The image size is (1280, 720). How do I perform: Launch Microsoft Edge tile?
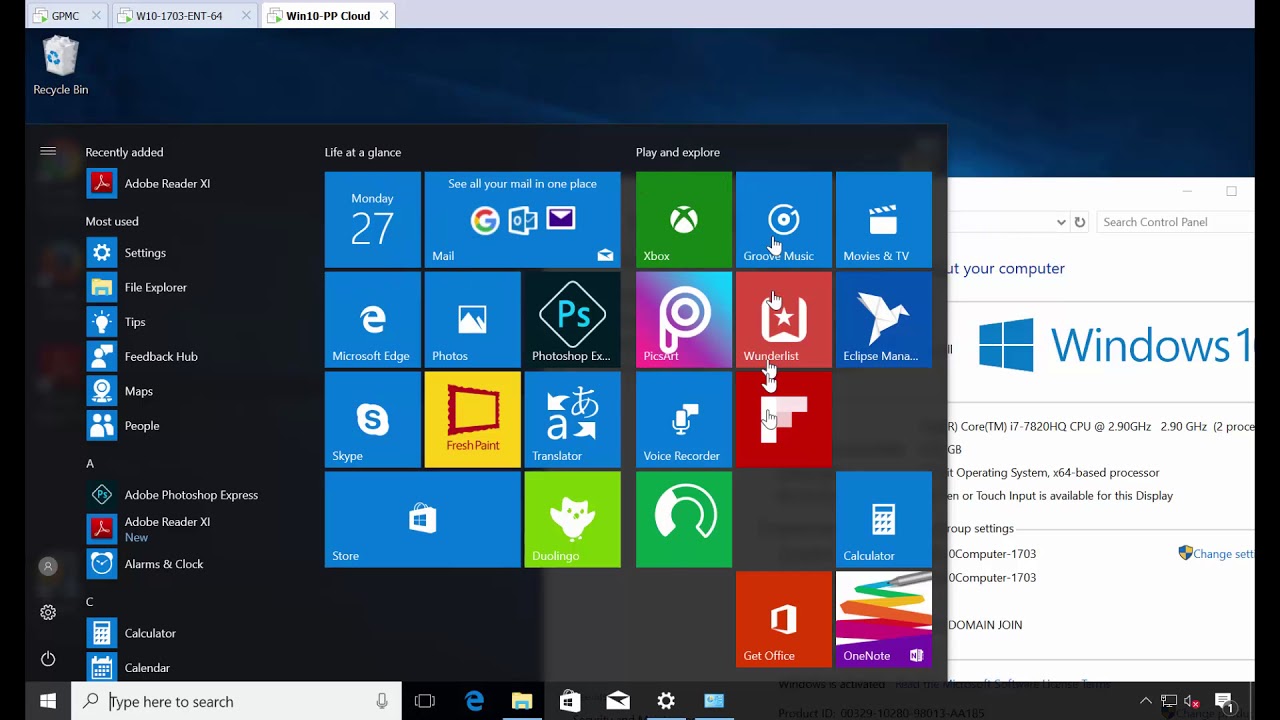point(373,320)
